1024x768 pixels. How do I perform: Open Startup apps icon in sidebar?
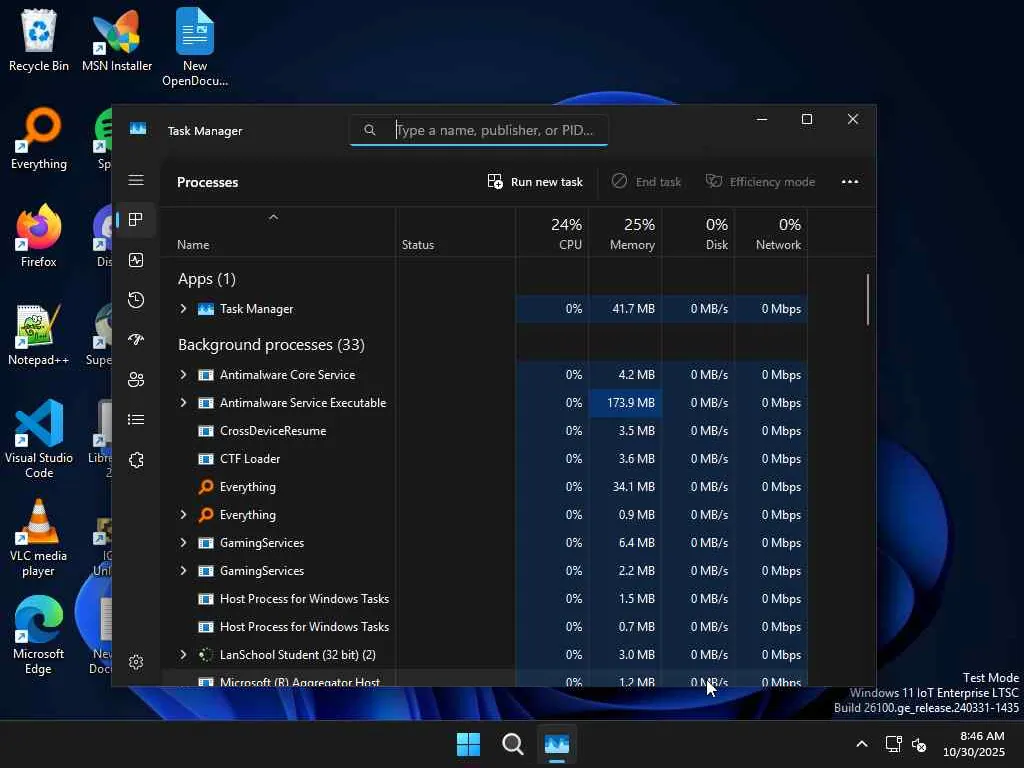[136, 340]
